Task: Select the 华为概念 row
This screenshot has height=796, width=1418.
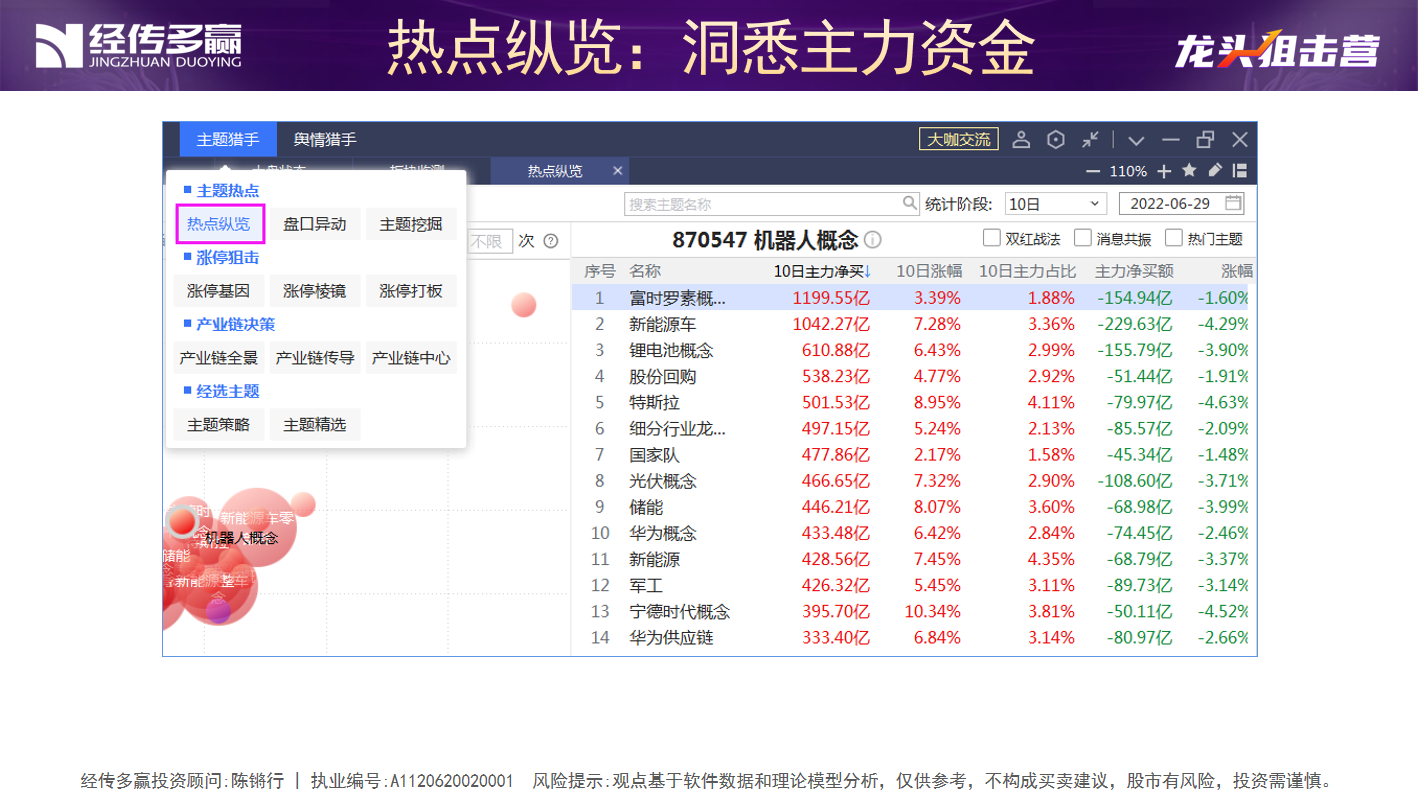Action: tap(914, 533)
